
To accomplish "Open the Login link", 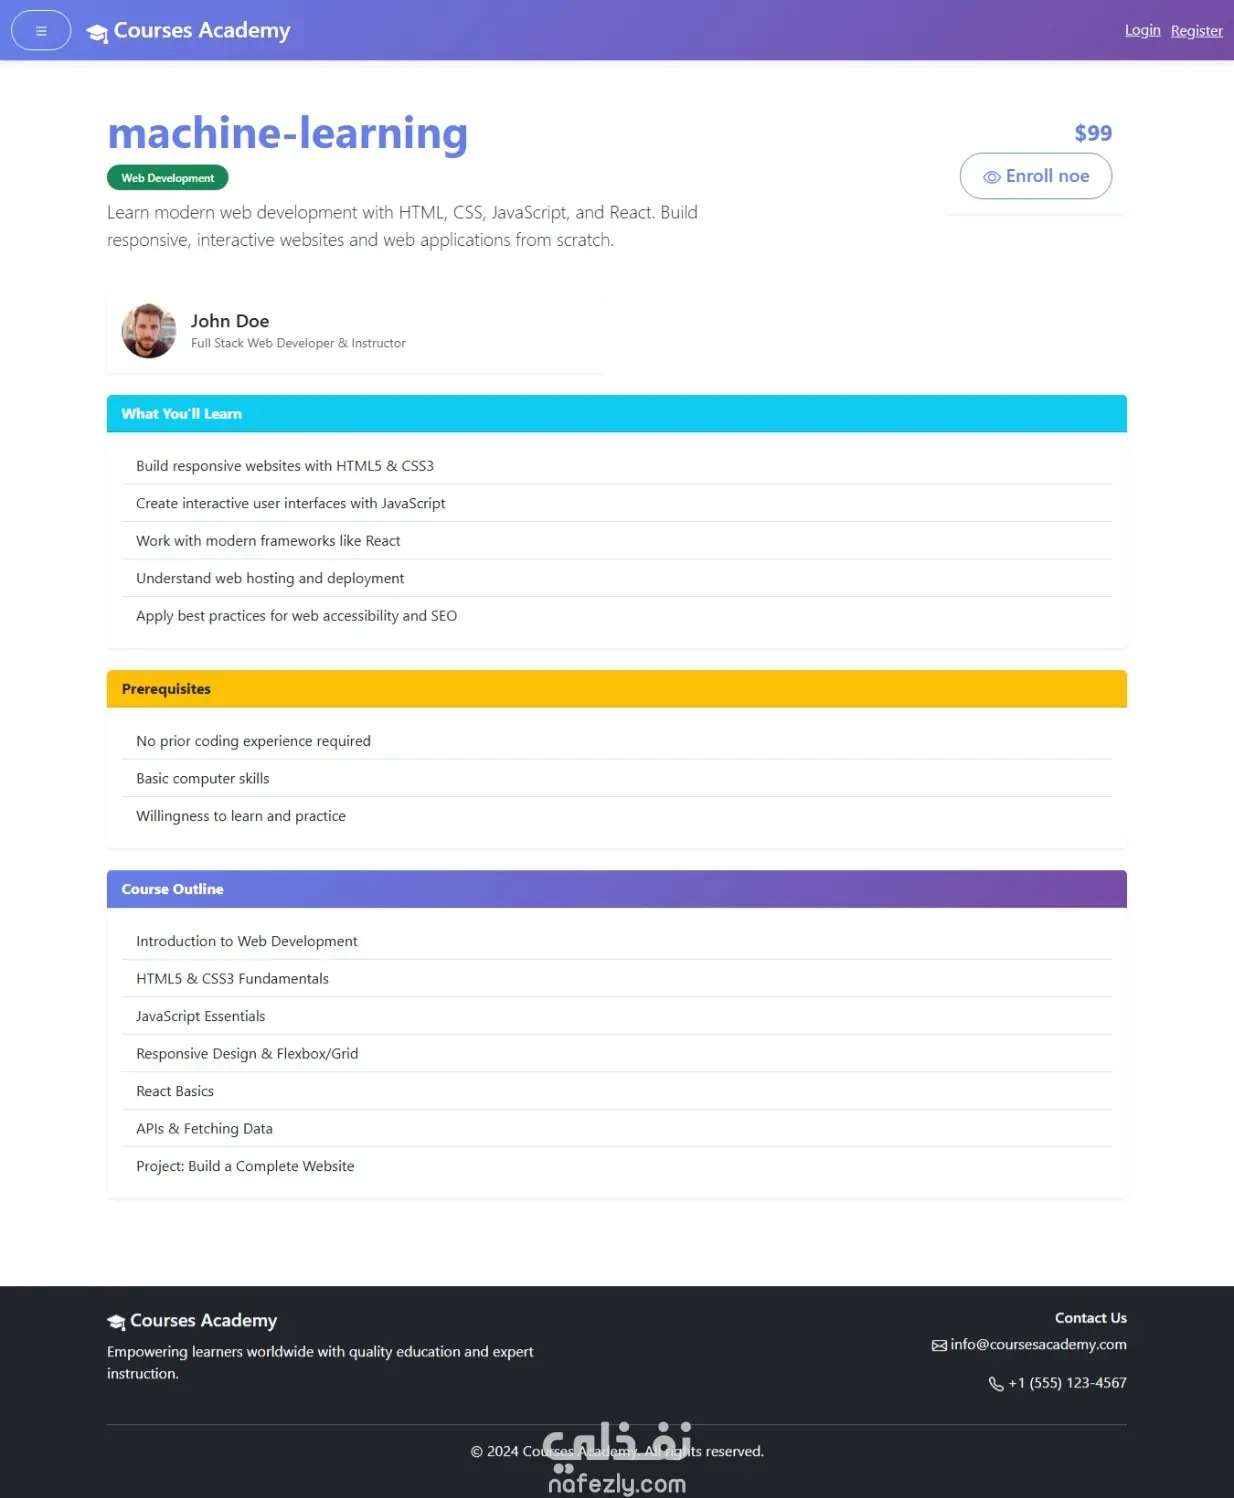I will [1142, 30].
